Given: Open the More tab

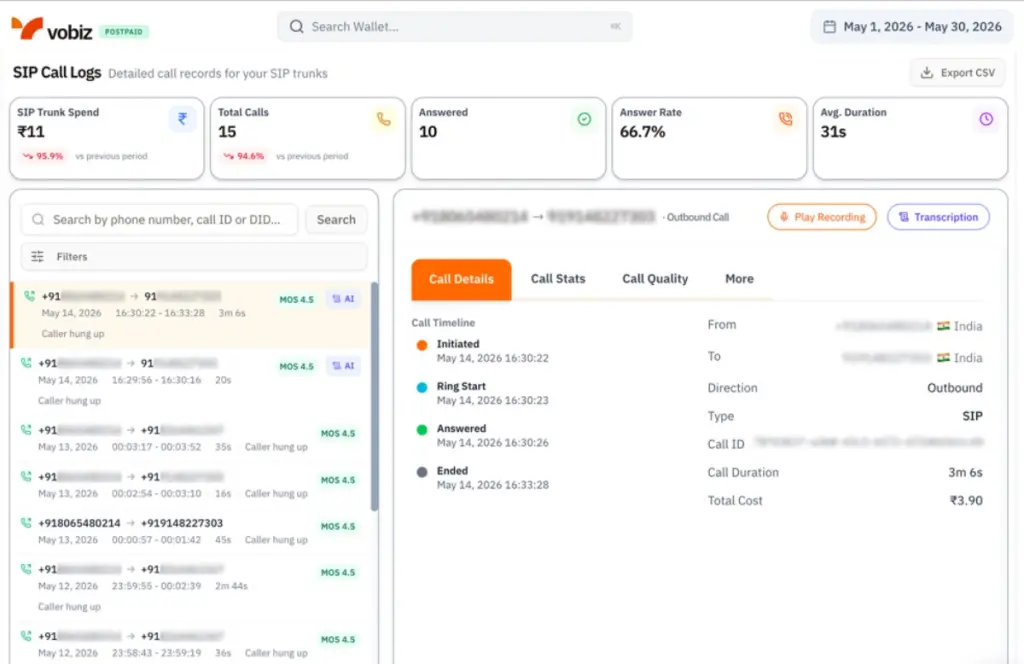Looking at the screenshot, I should tap(739, 279).
